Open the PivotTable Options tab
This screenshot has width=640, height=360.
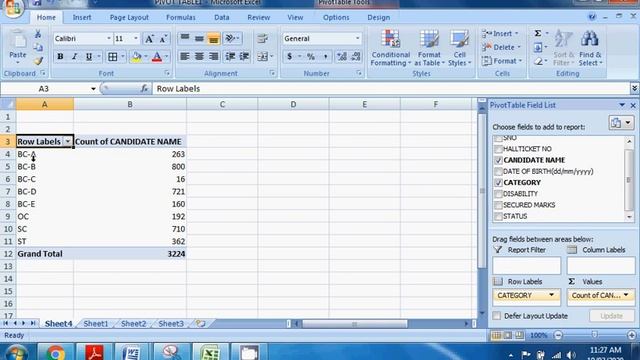(x=336, y=18)
